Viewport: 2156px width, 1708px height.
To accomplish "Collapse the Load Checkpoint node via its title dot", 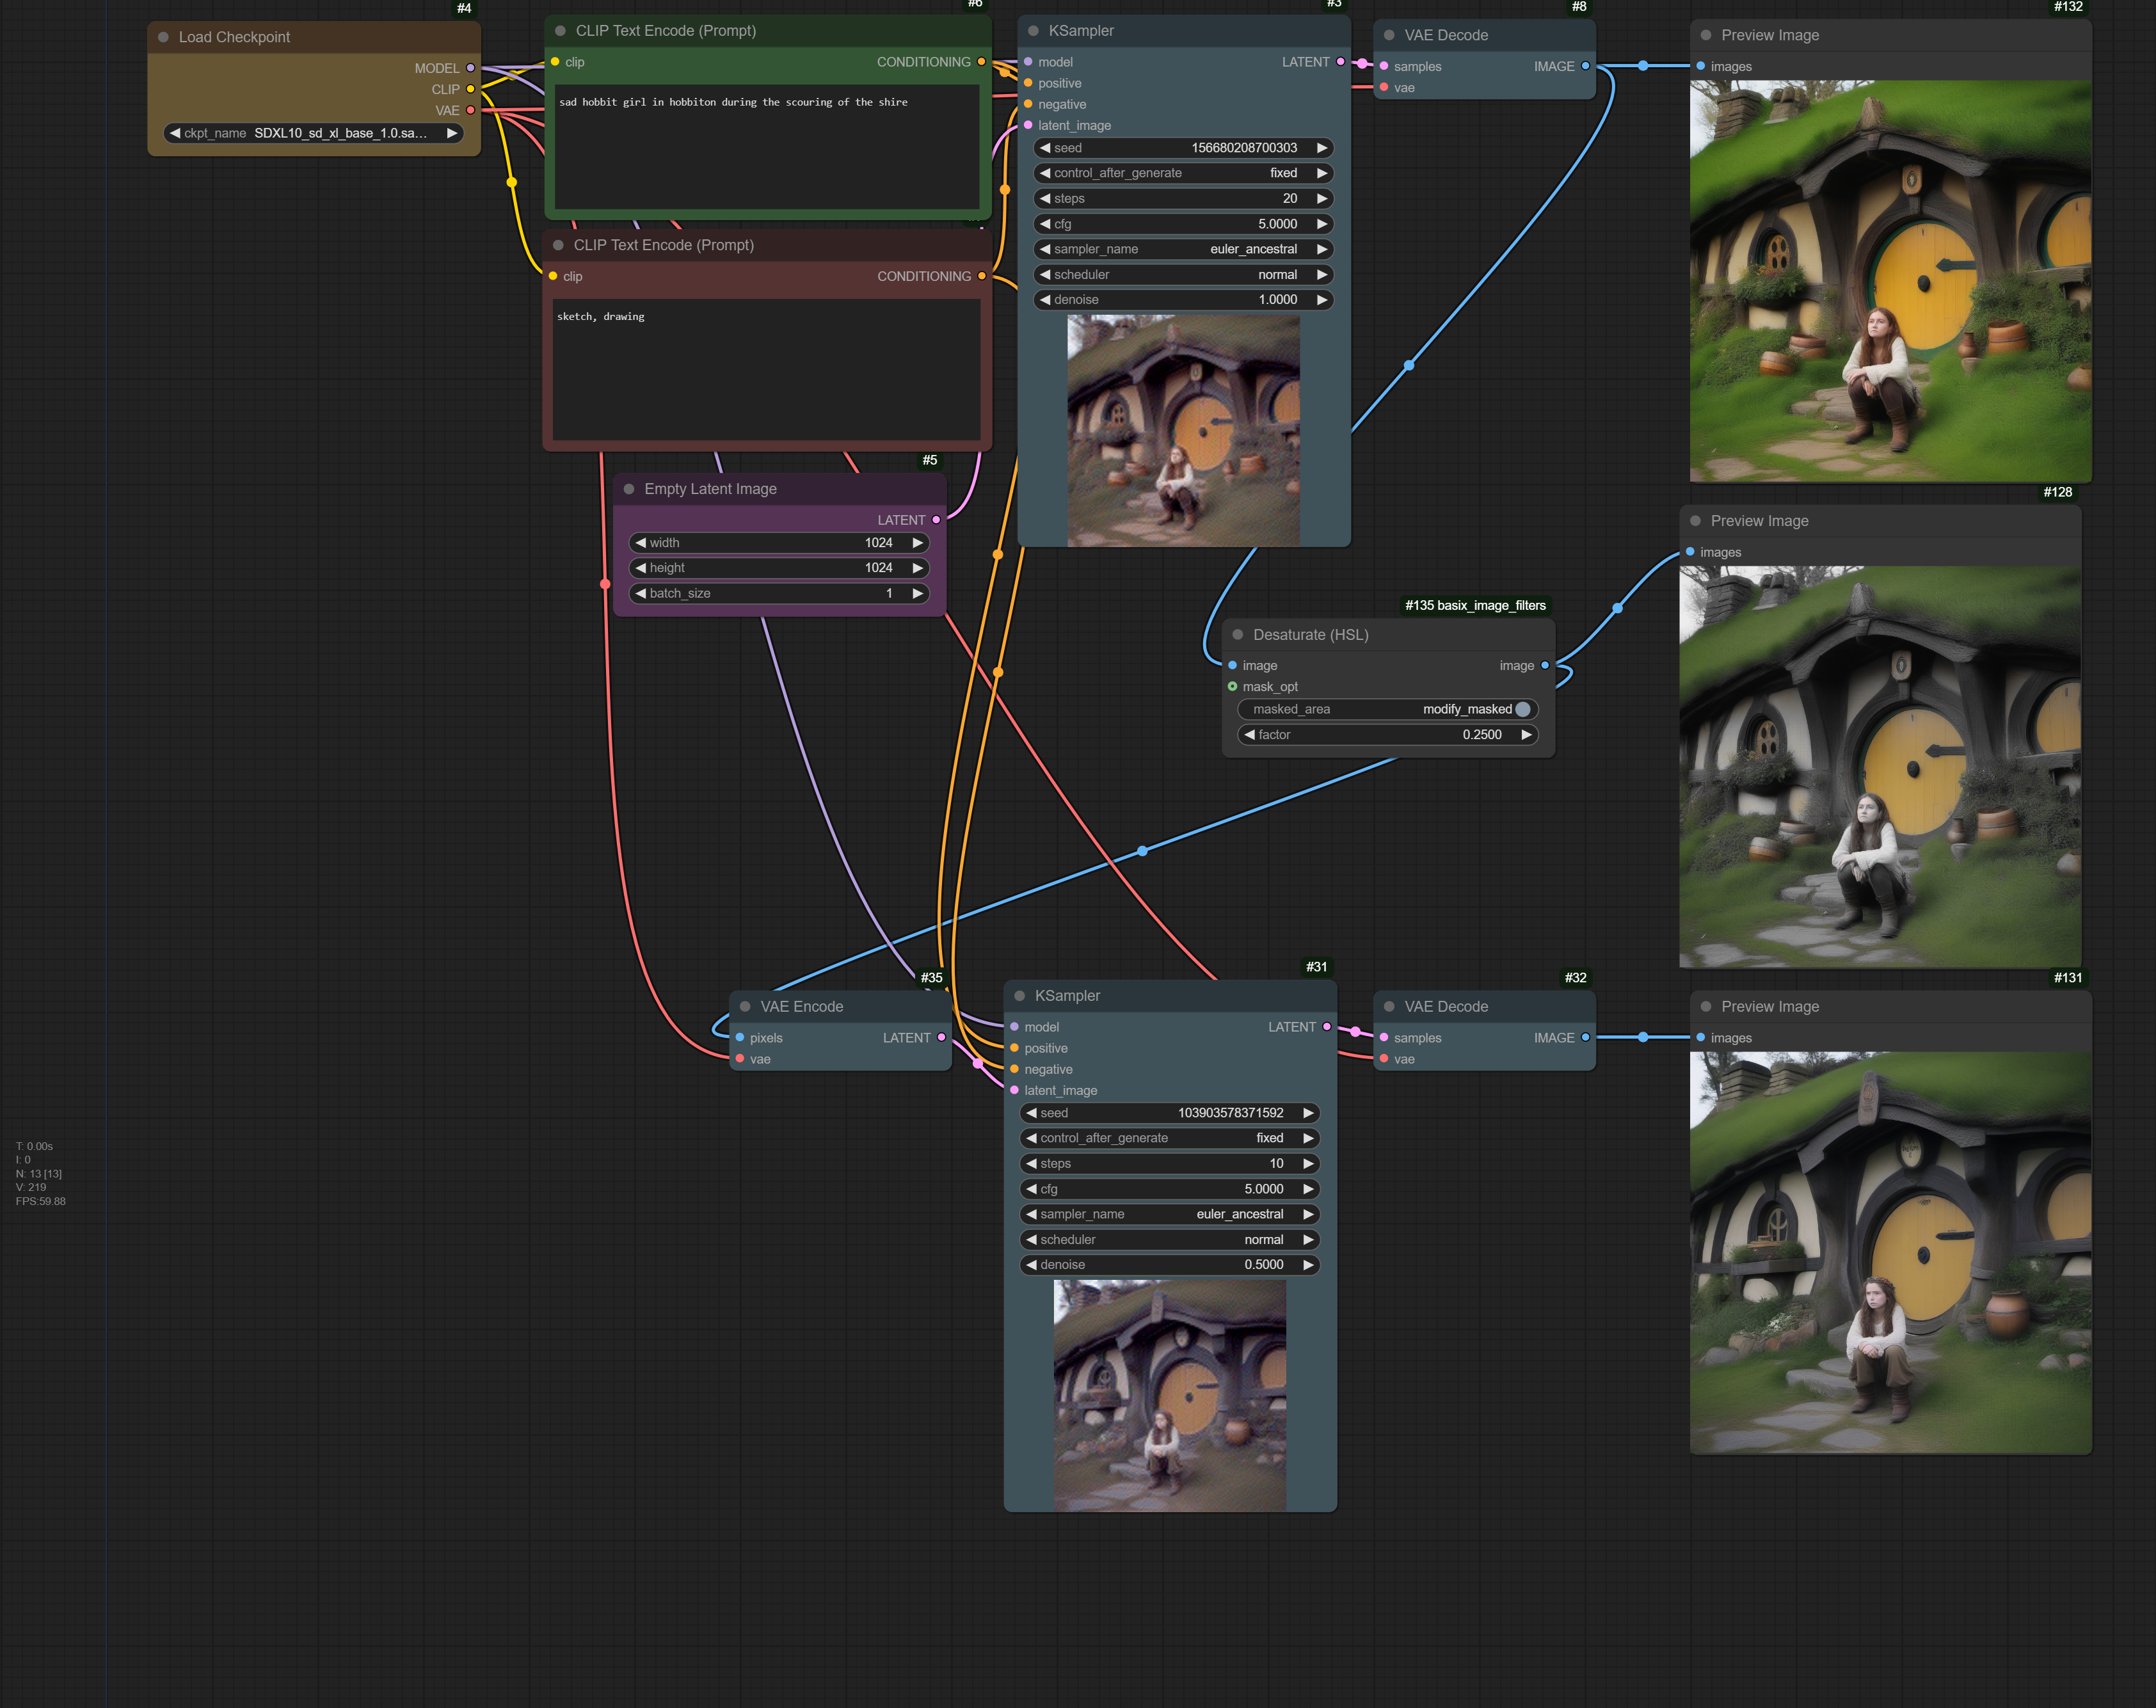I will pyautogui.click(x=163, y=37).
